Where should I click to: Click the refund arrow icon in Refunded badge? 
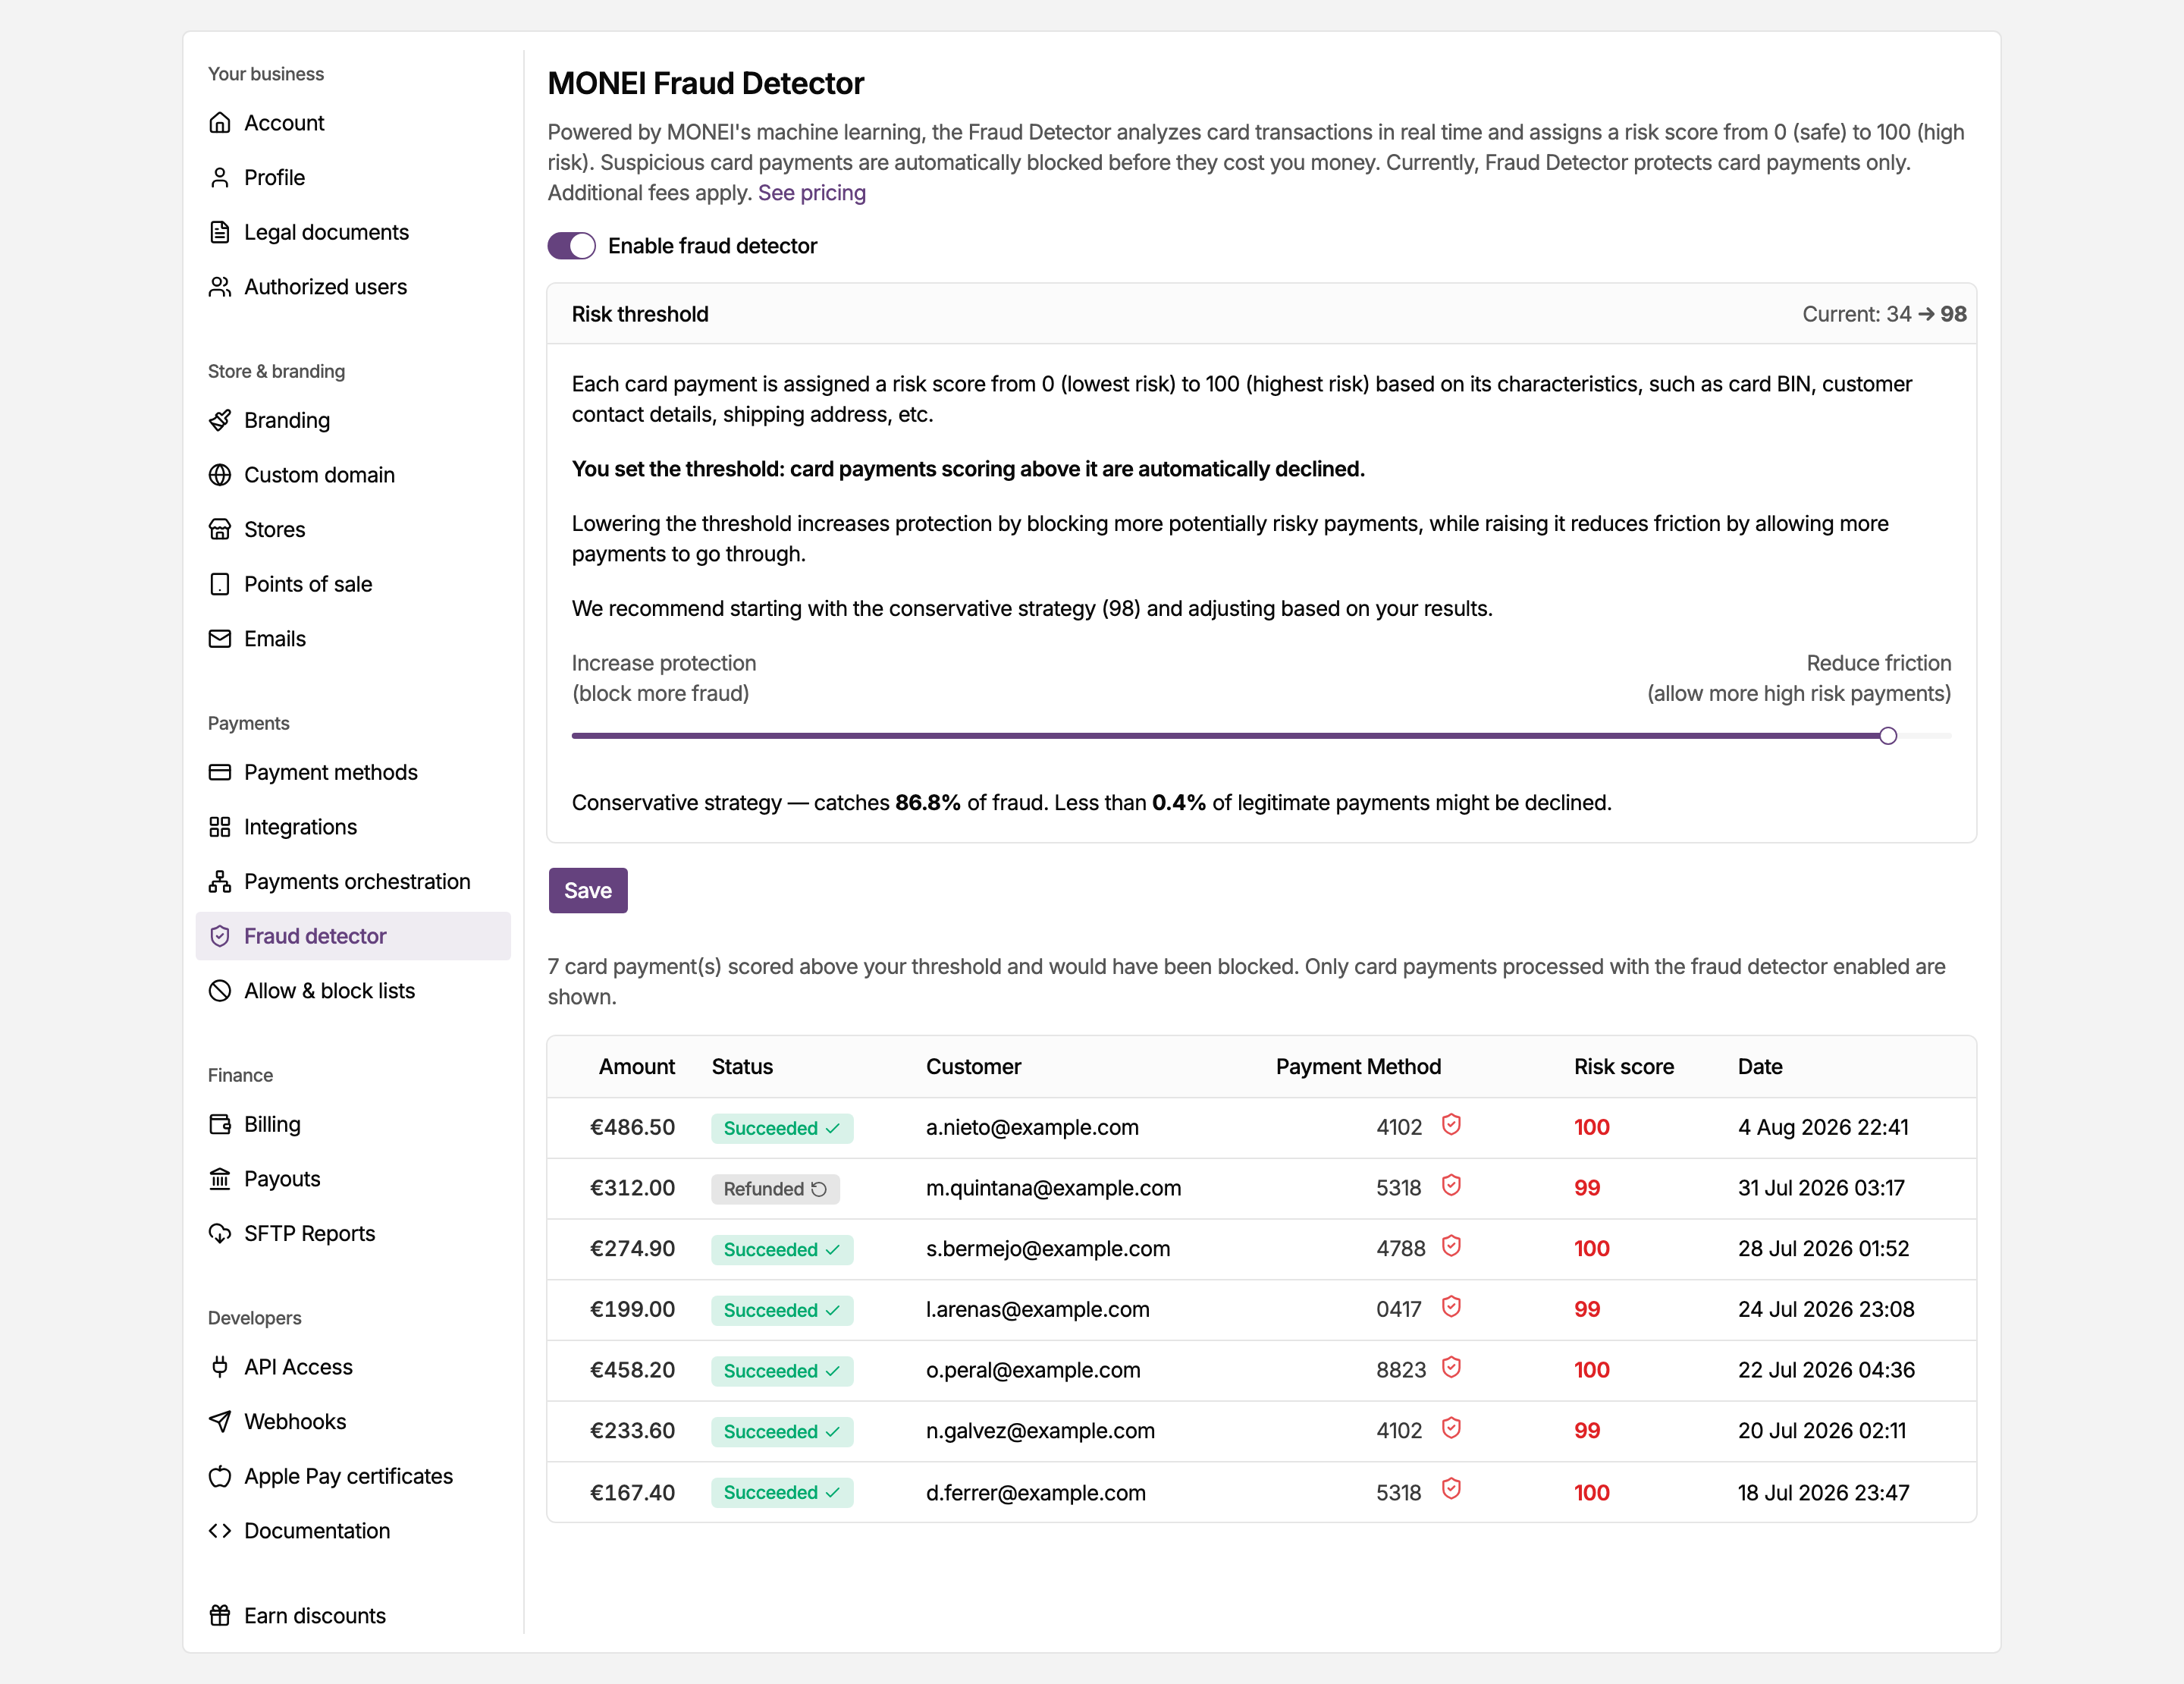819,1189
